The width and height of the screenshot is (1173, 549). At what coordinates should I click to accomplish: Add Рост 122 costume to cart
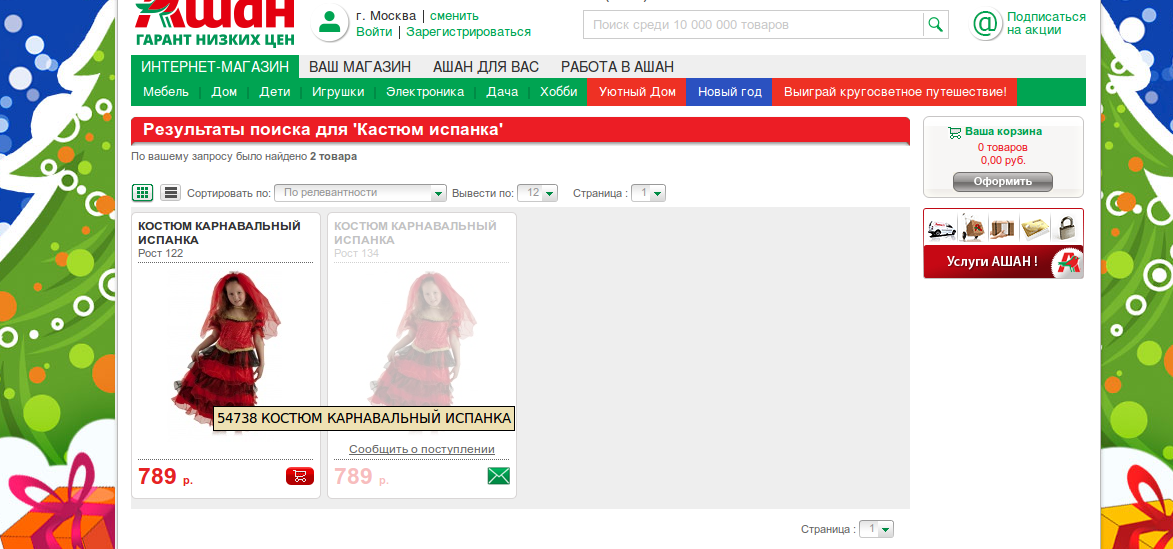(300, 476)
